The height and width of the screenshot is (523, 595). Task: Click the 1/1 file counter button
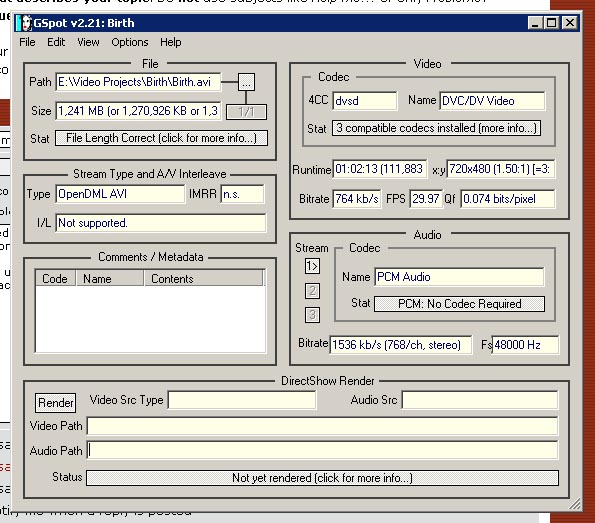246,112
